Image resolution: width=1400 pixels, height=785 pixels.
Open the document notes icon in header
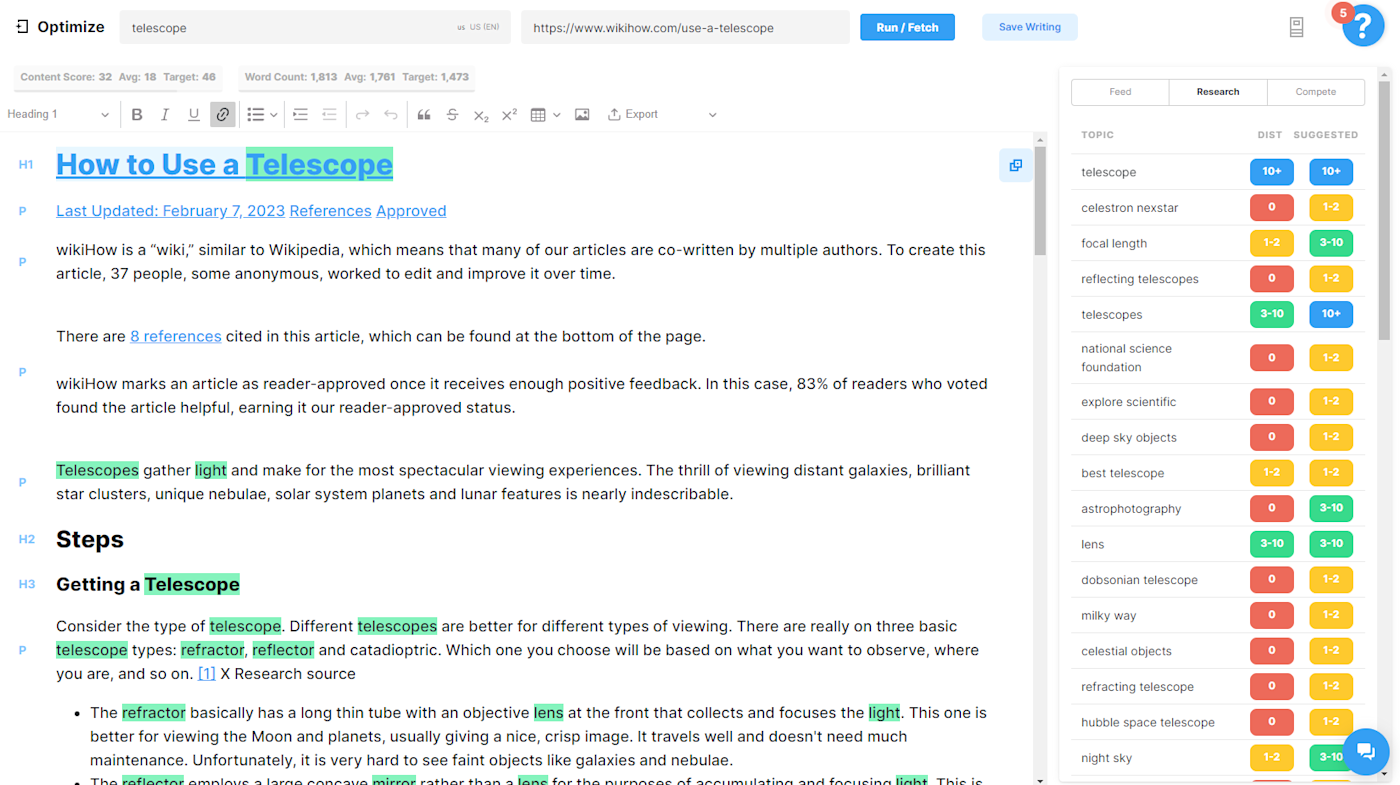(1296, 28)
